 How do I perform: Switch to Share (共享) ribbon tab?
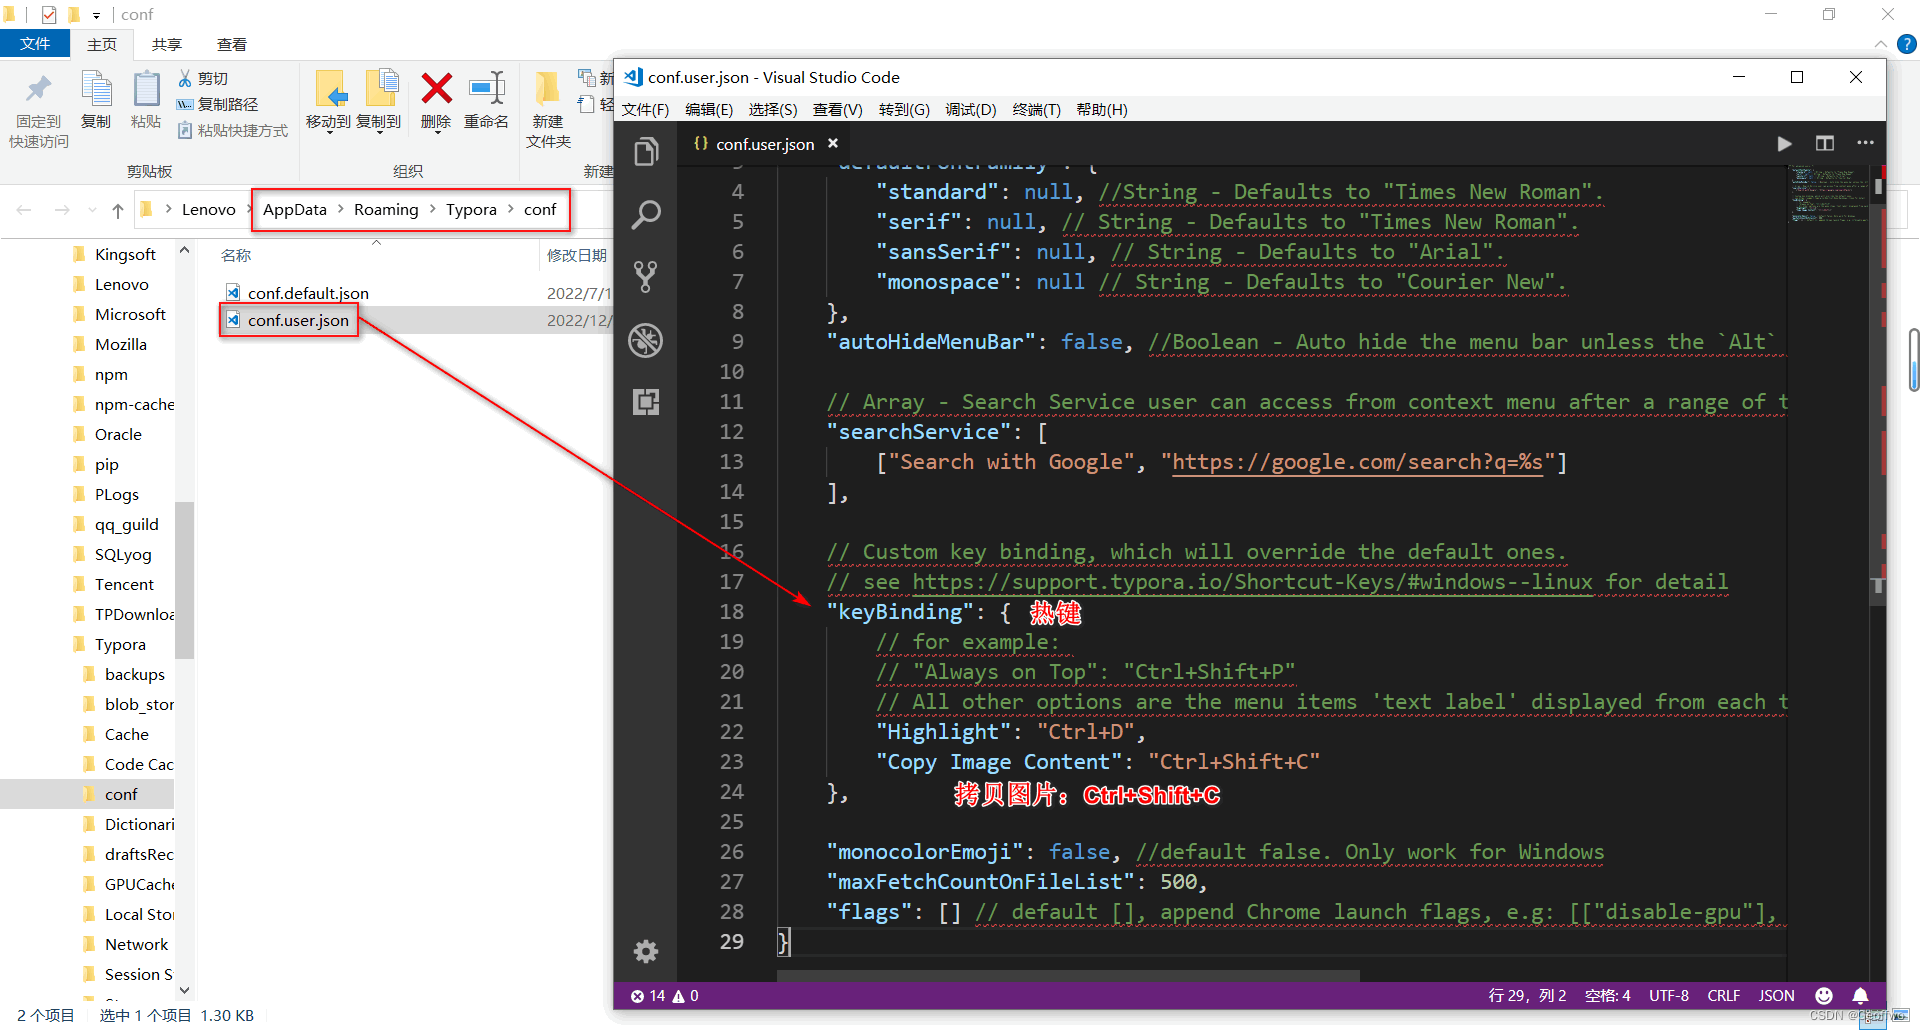coord(167,44)
